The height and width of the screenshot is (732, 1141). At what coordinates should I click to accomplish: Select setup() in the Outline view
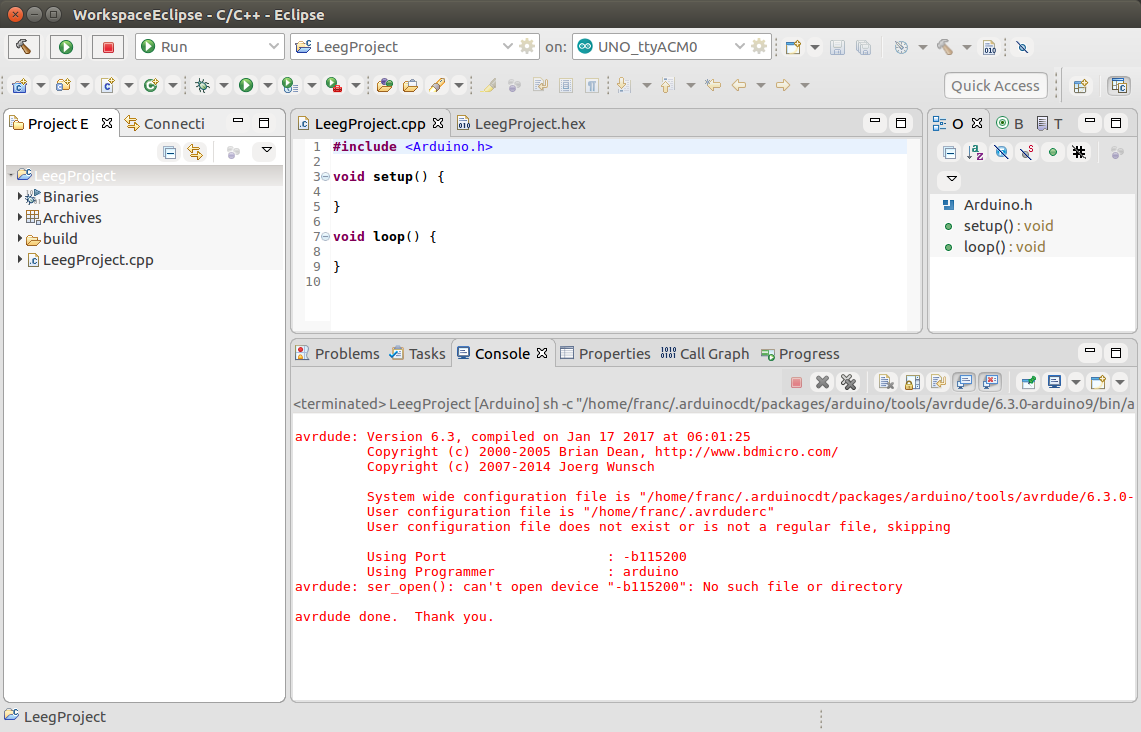985,226
